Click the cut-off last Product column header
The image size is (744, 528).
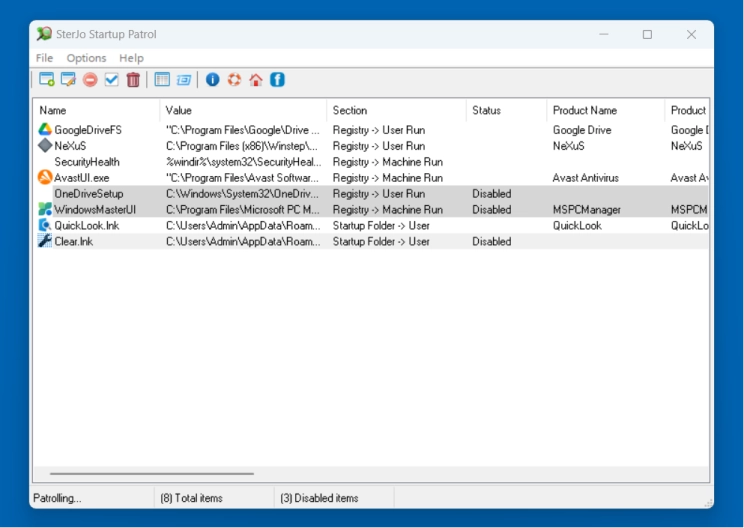coord(687,110)
